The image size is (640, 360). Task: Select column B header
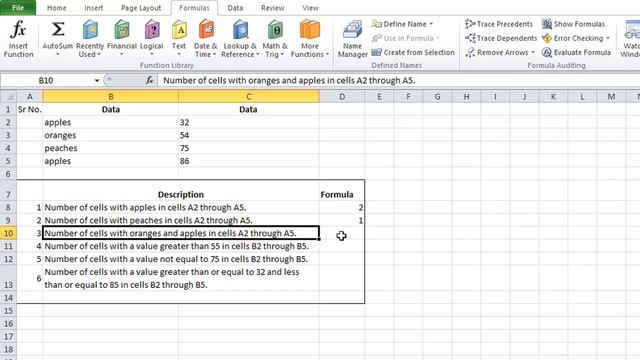point(111,97)
